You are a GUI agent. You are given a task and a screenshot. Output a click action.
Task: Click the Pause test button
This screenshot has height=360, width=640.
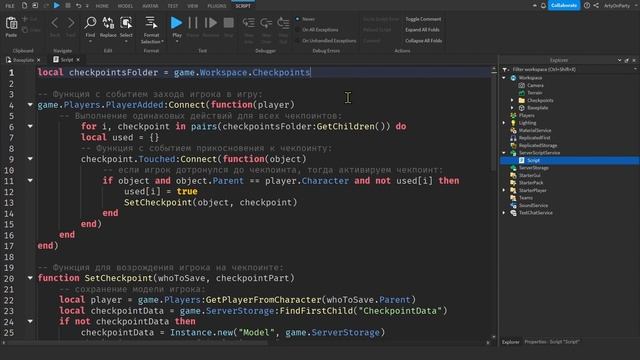193,23
